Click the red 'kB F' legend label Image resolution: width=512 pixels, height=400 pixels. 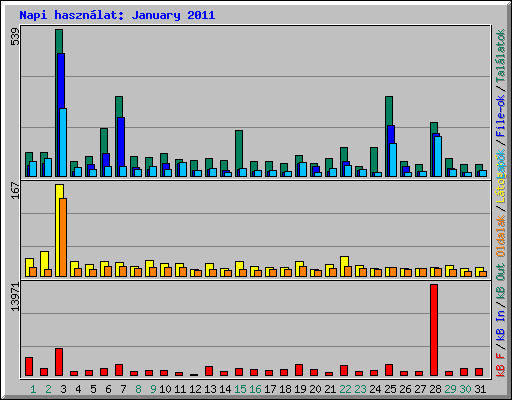500,365
